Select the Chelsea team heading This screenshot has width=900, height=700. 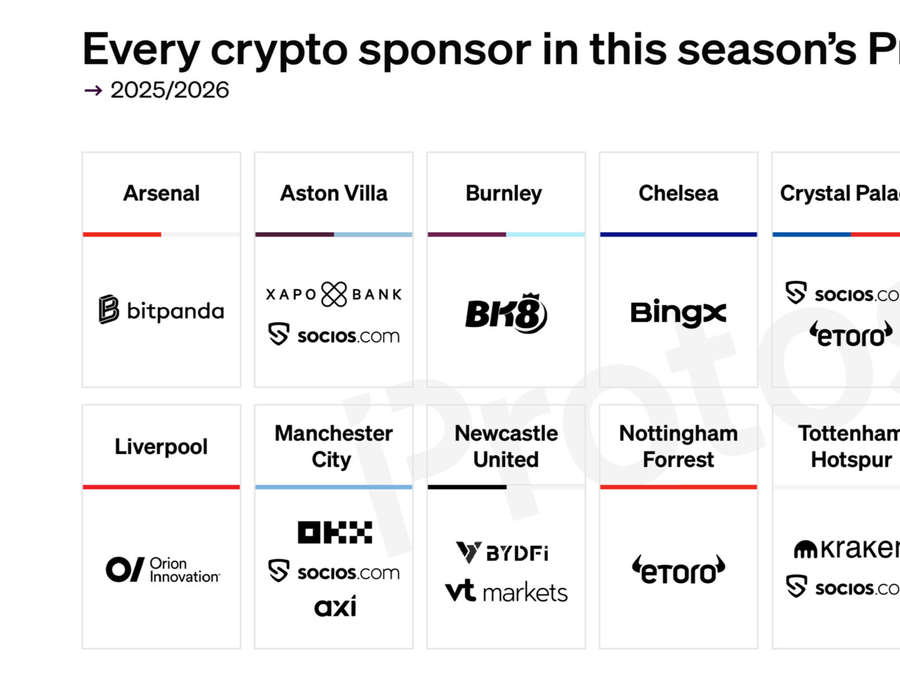(x=678, y=193)
